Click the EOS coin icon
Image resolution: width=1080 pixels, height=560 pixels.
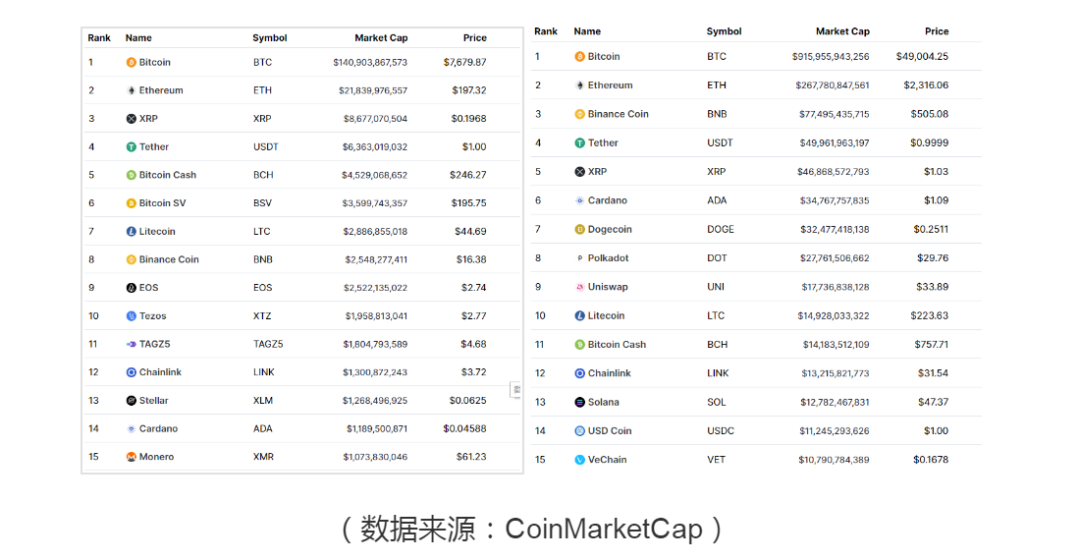131,288
